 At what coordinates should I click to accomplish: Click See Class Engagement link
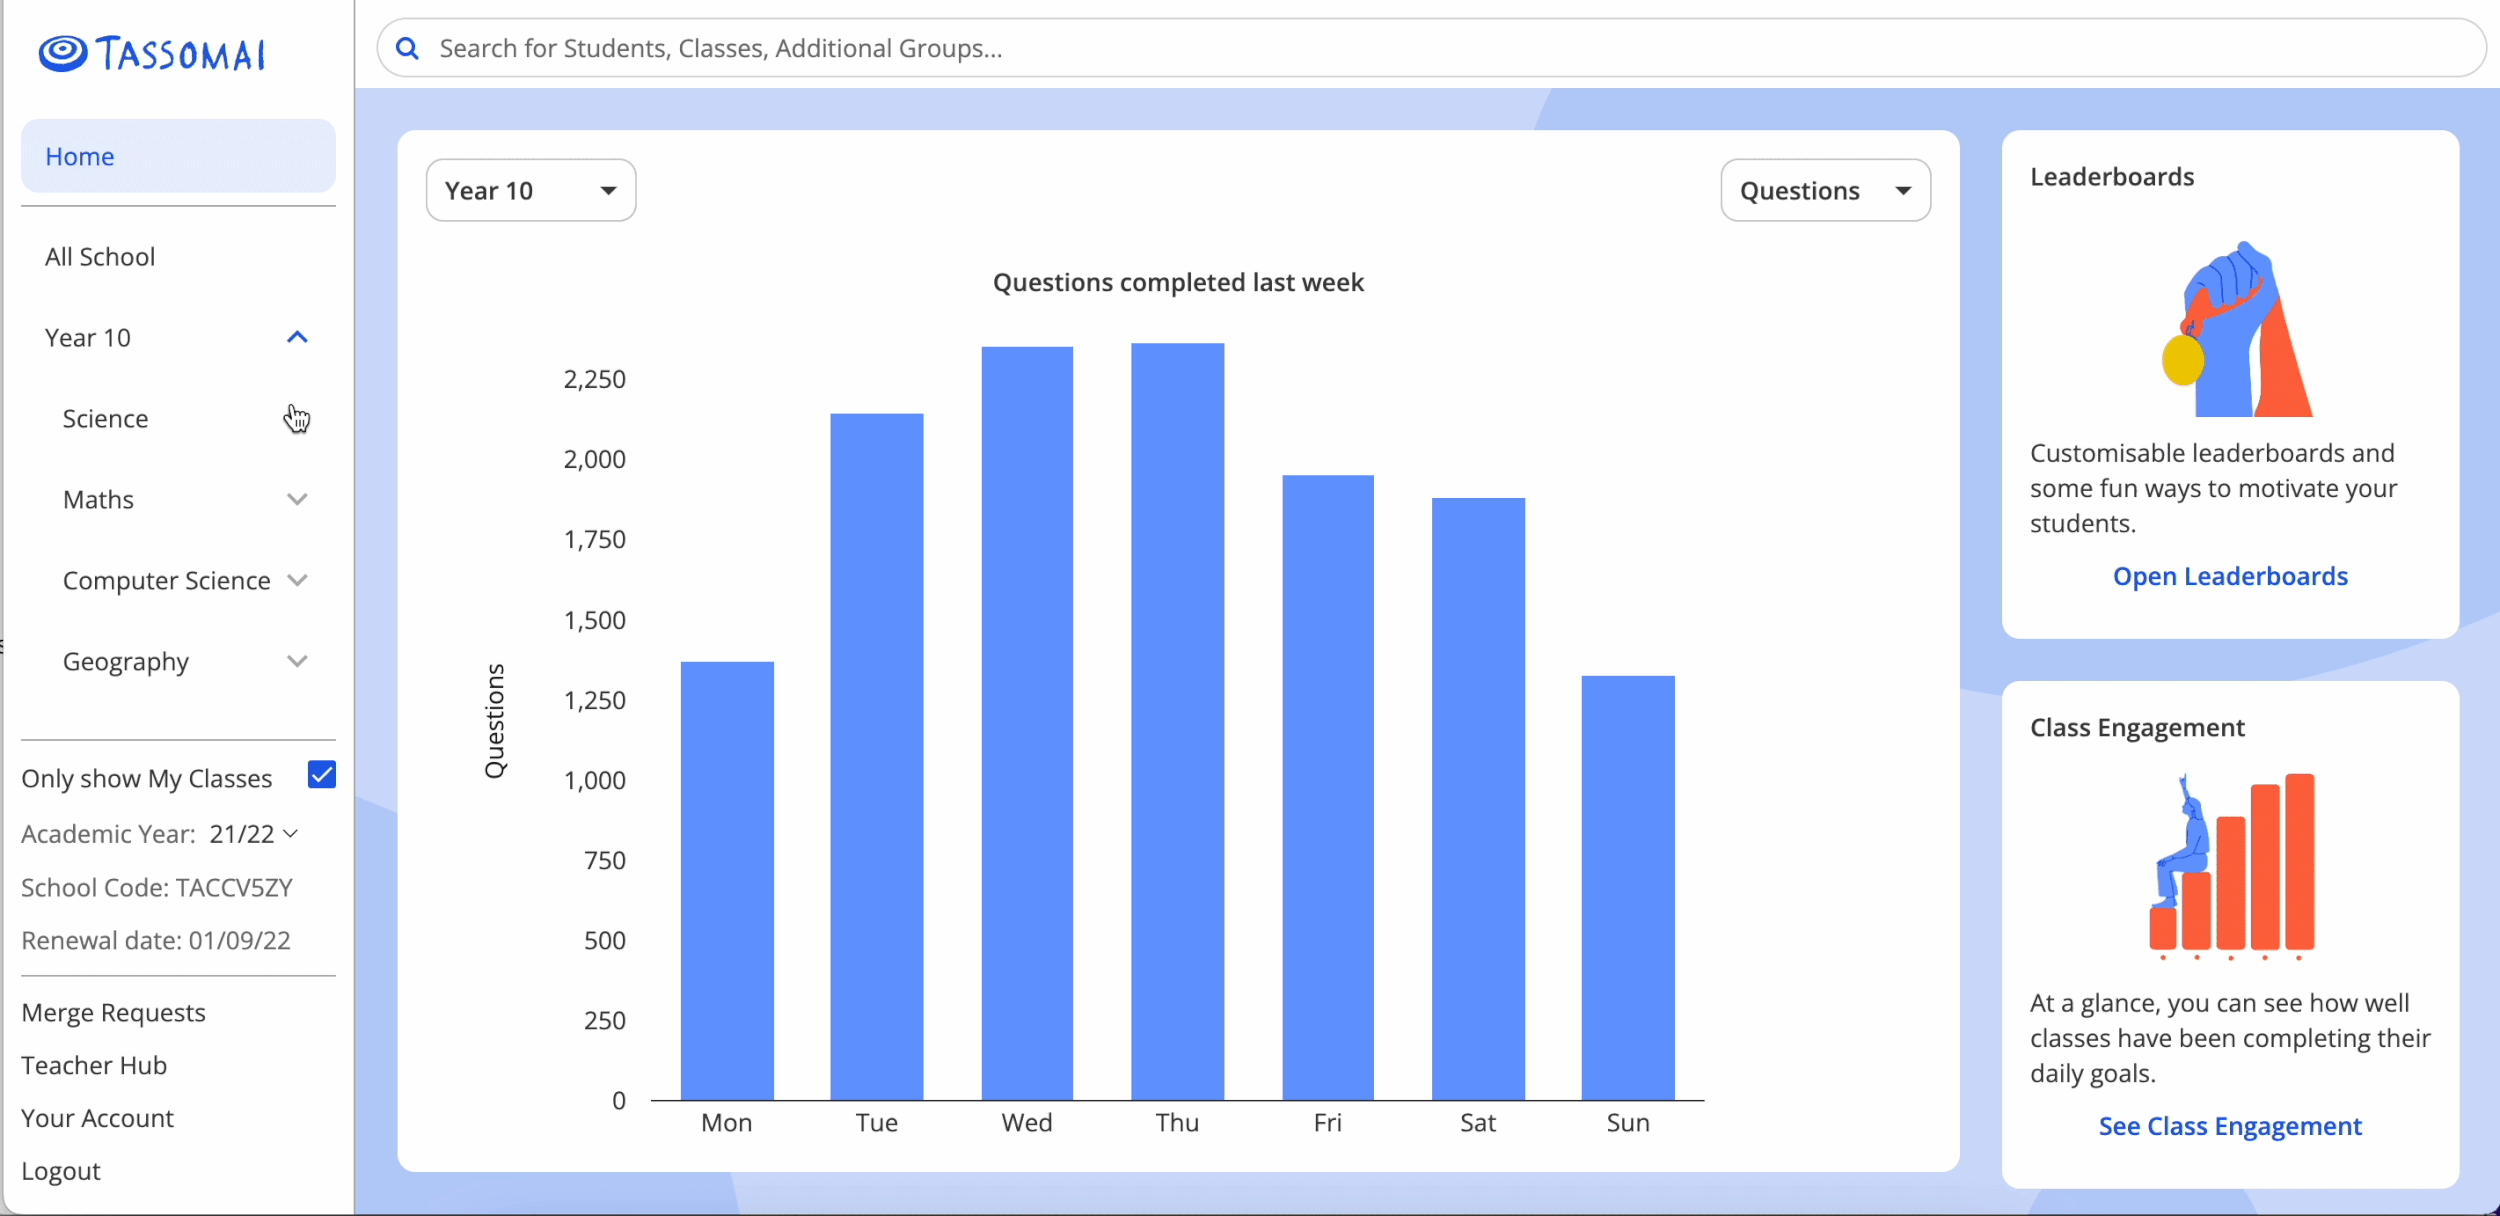pos(2229,1126)
